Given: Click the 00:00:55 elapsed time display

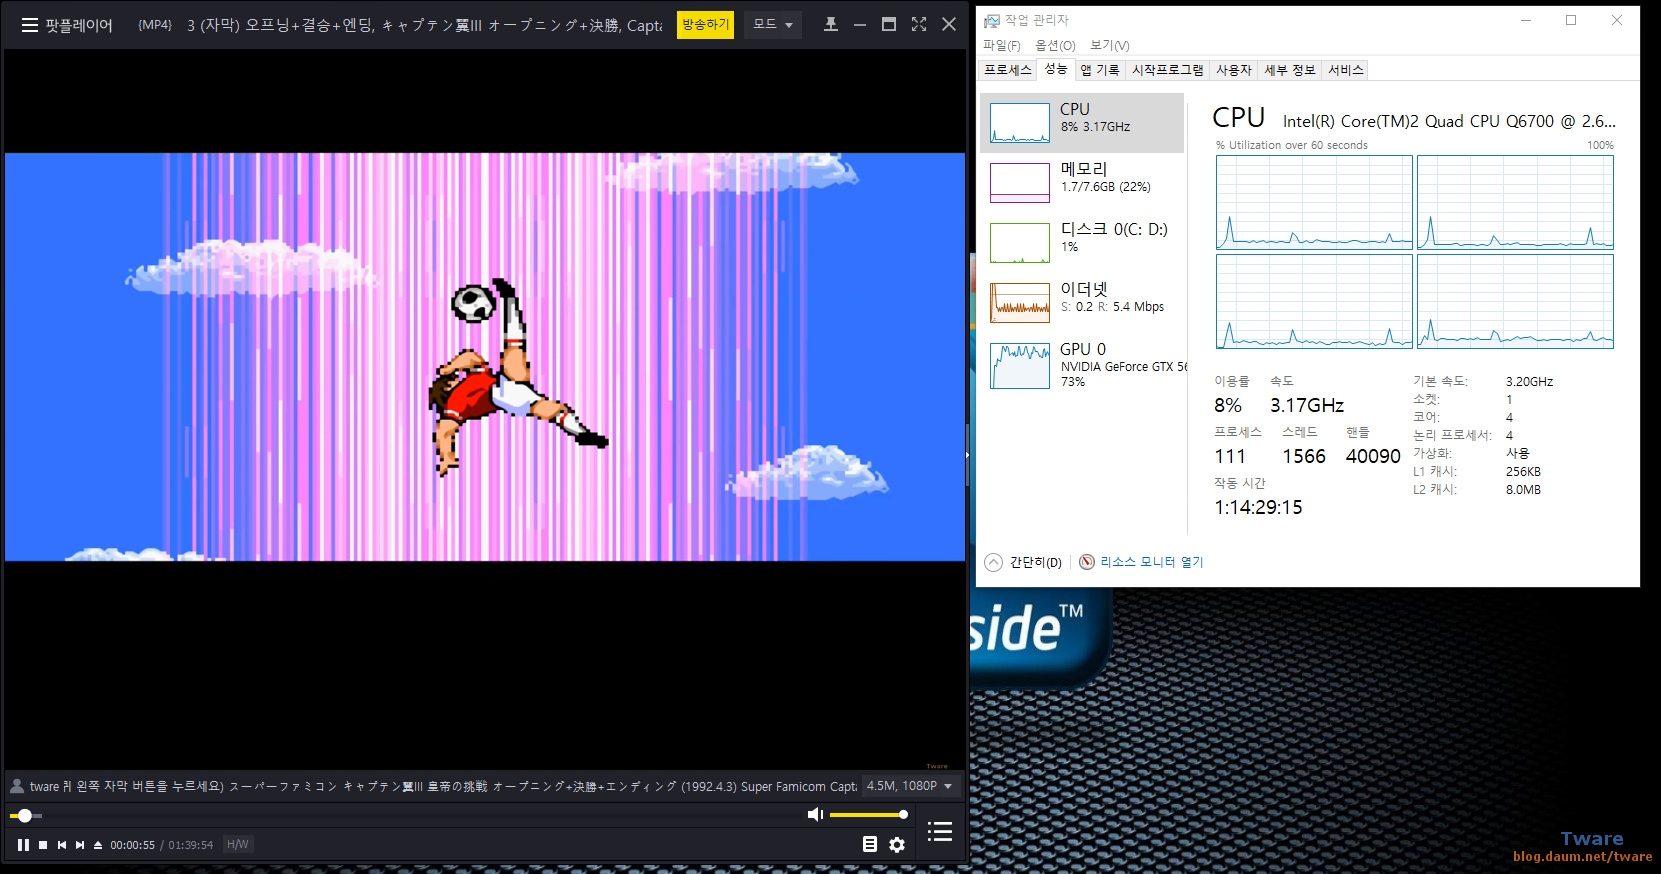Looking at the screenshot, I should [133, 845].
